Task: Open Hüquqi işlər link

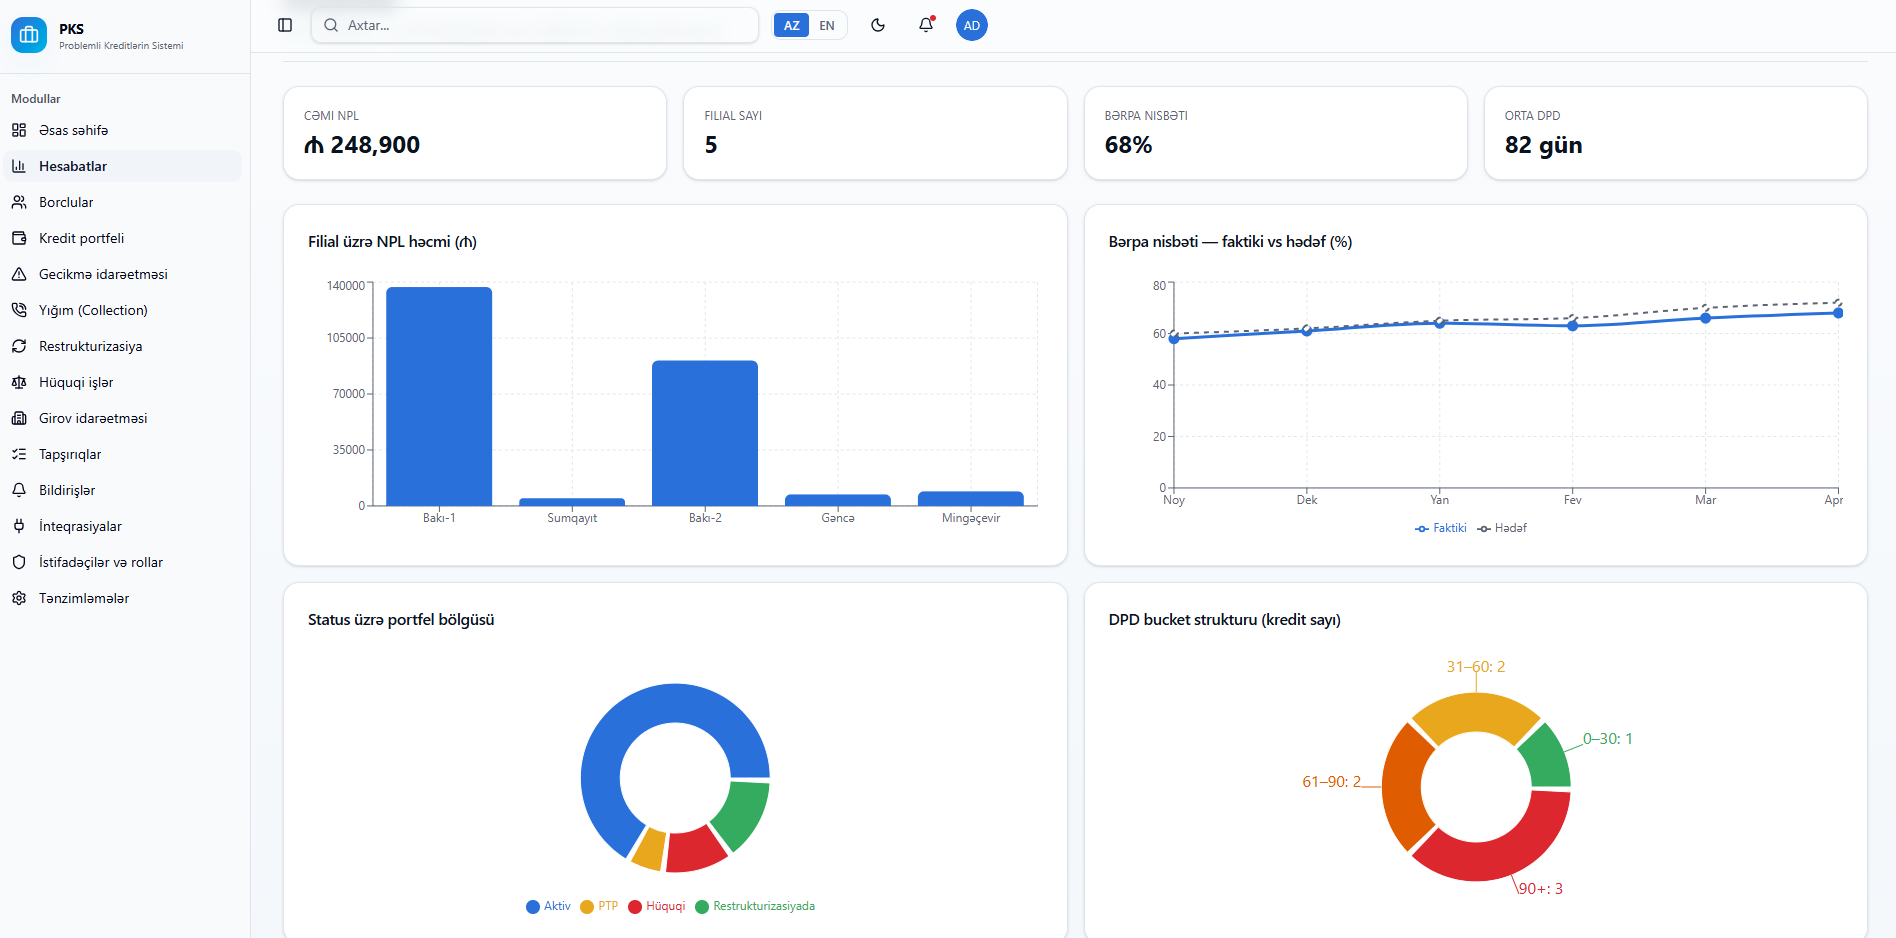Action: [121, 382]
